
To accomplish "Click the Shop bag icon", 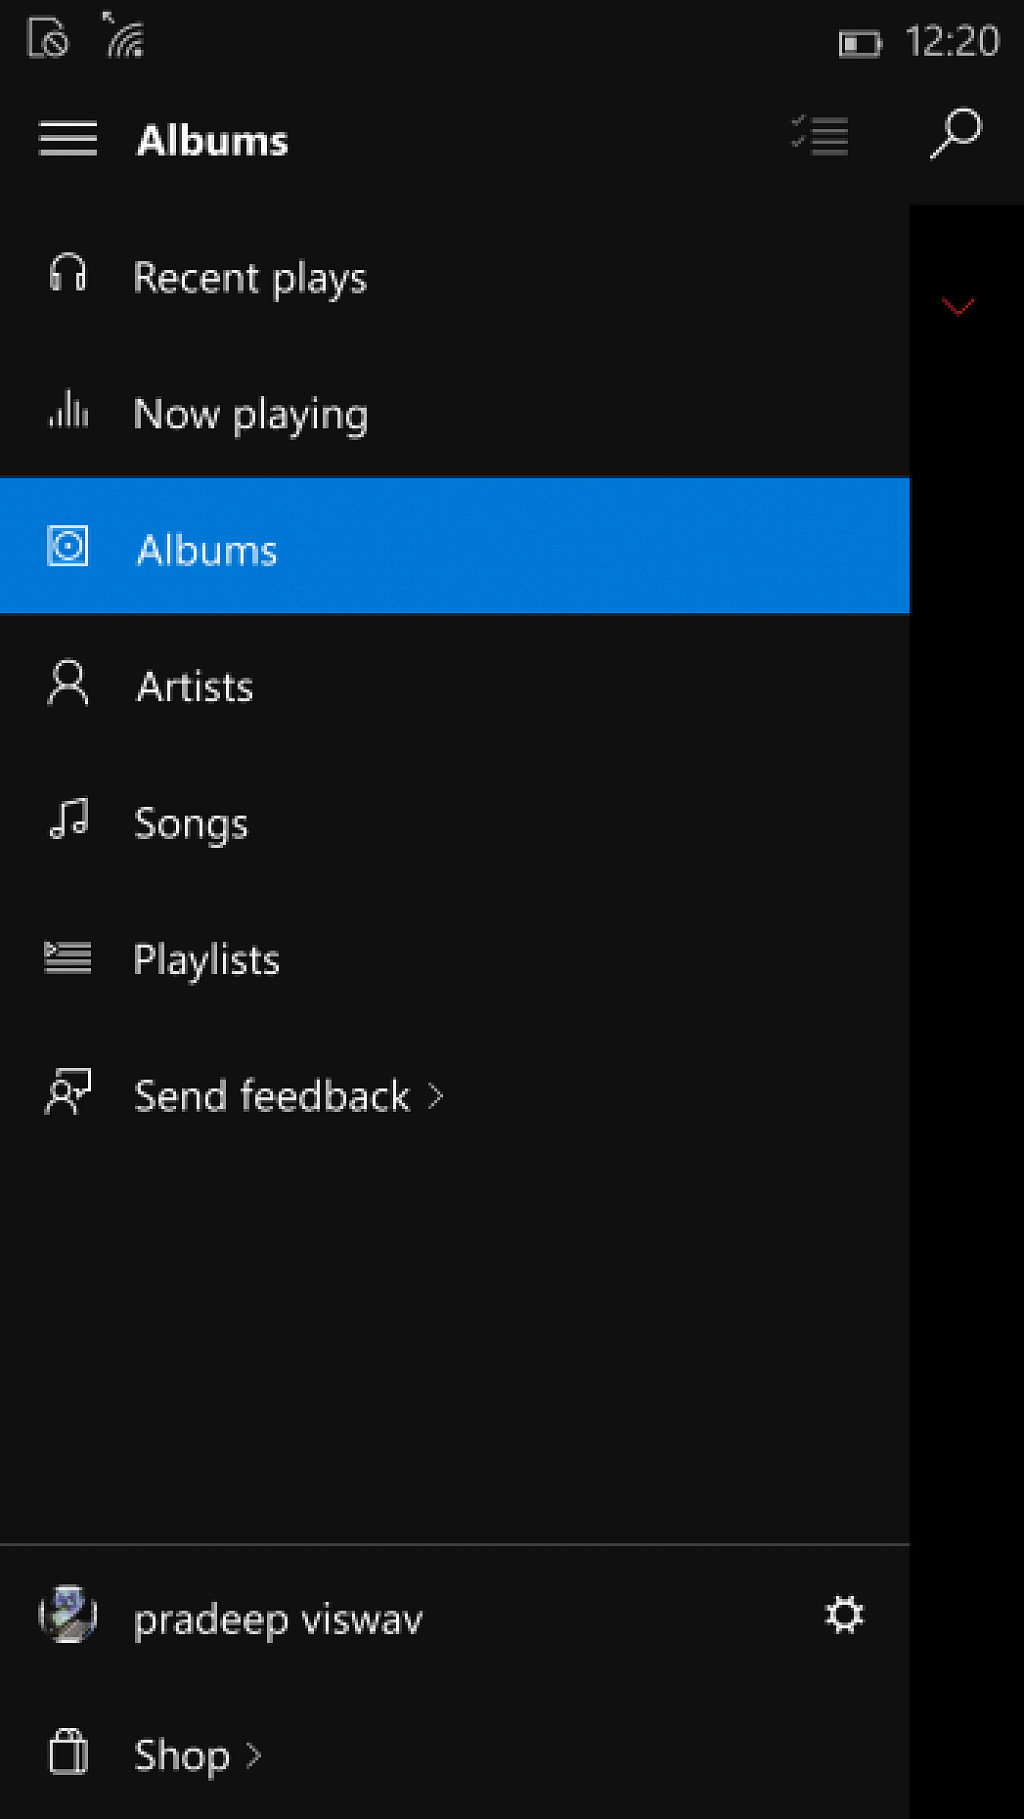I will [68, 1751].
